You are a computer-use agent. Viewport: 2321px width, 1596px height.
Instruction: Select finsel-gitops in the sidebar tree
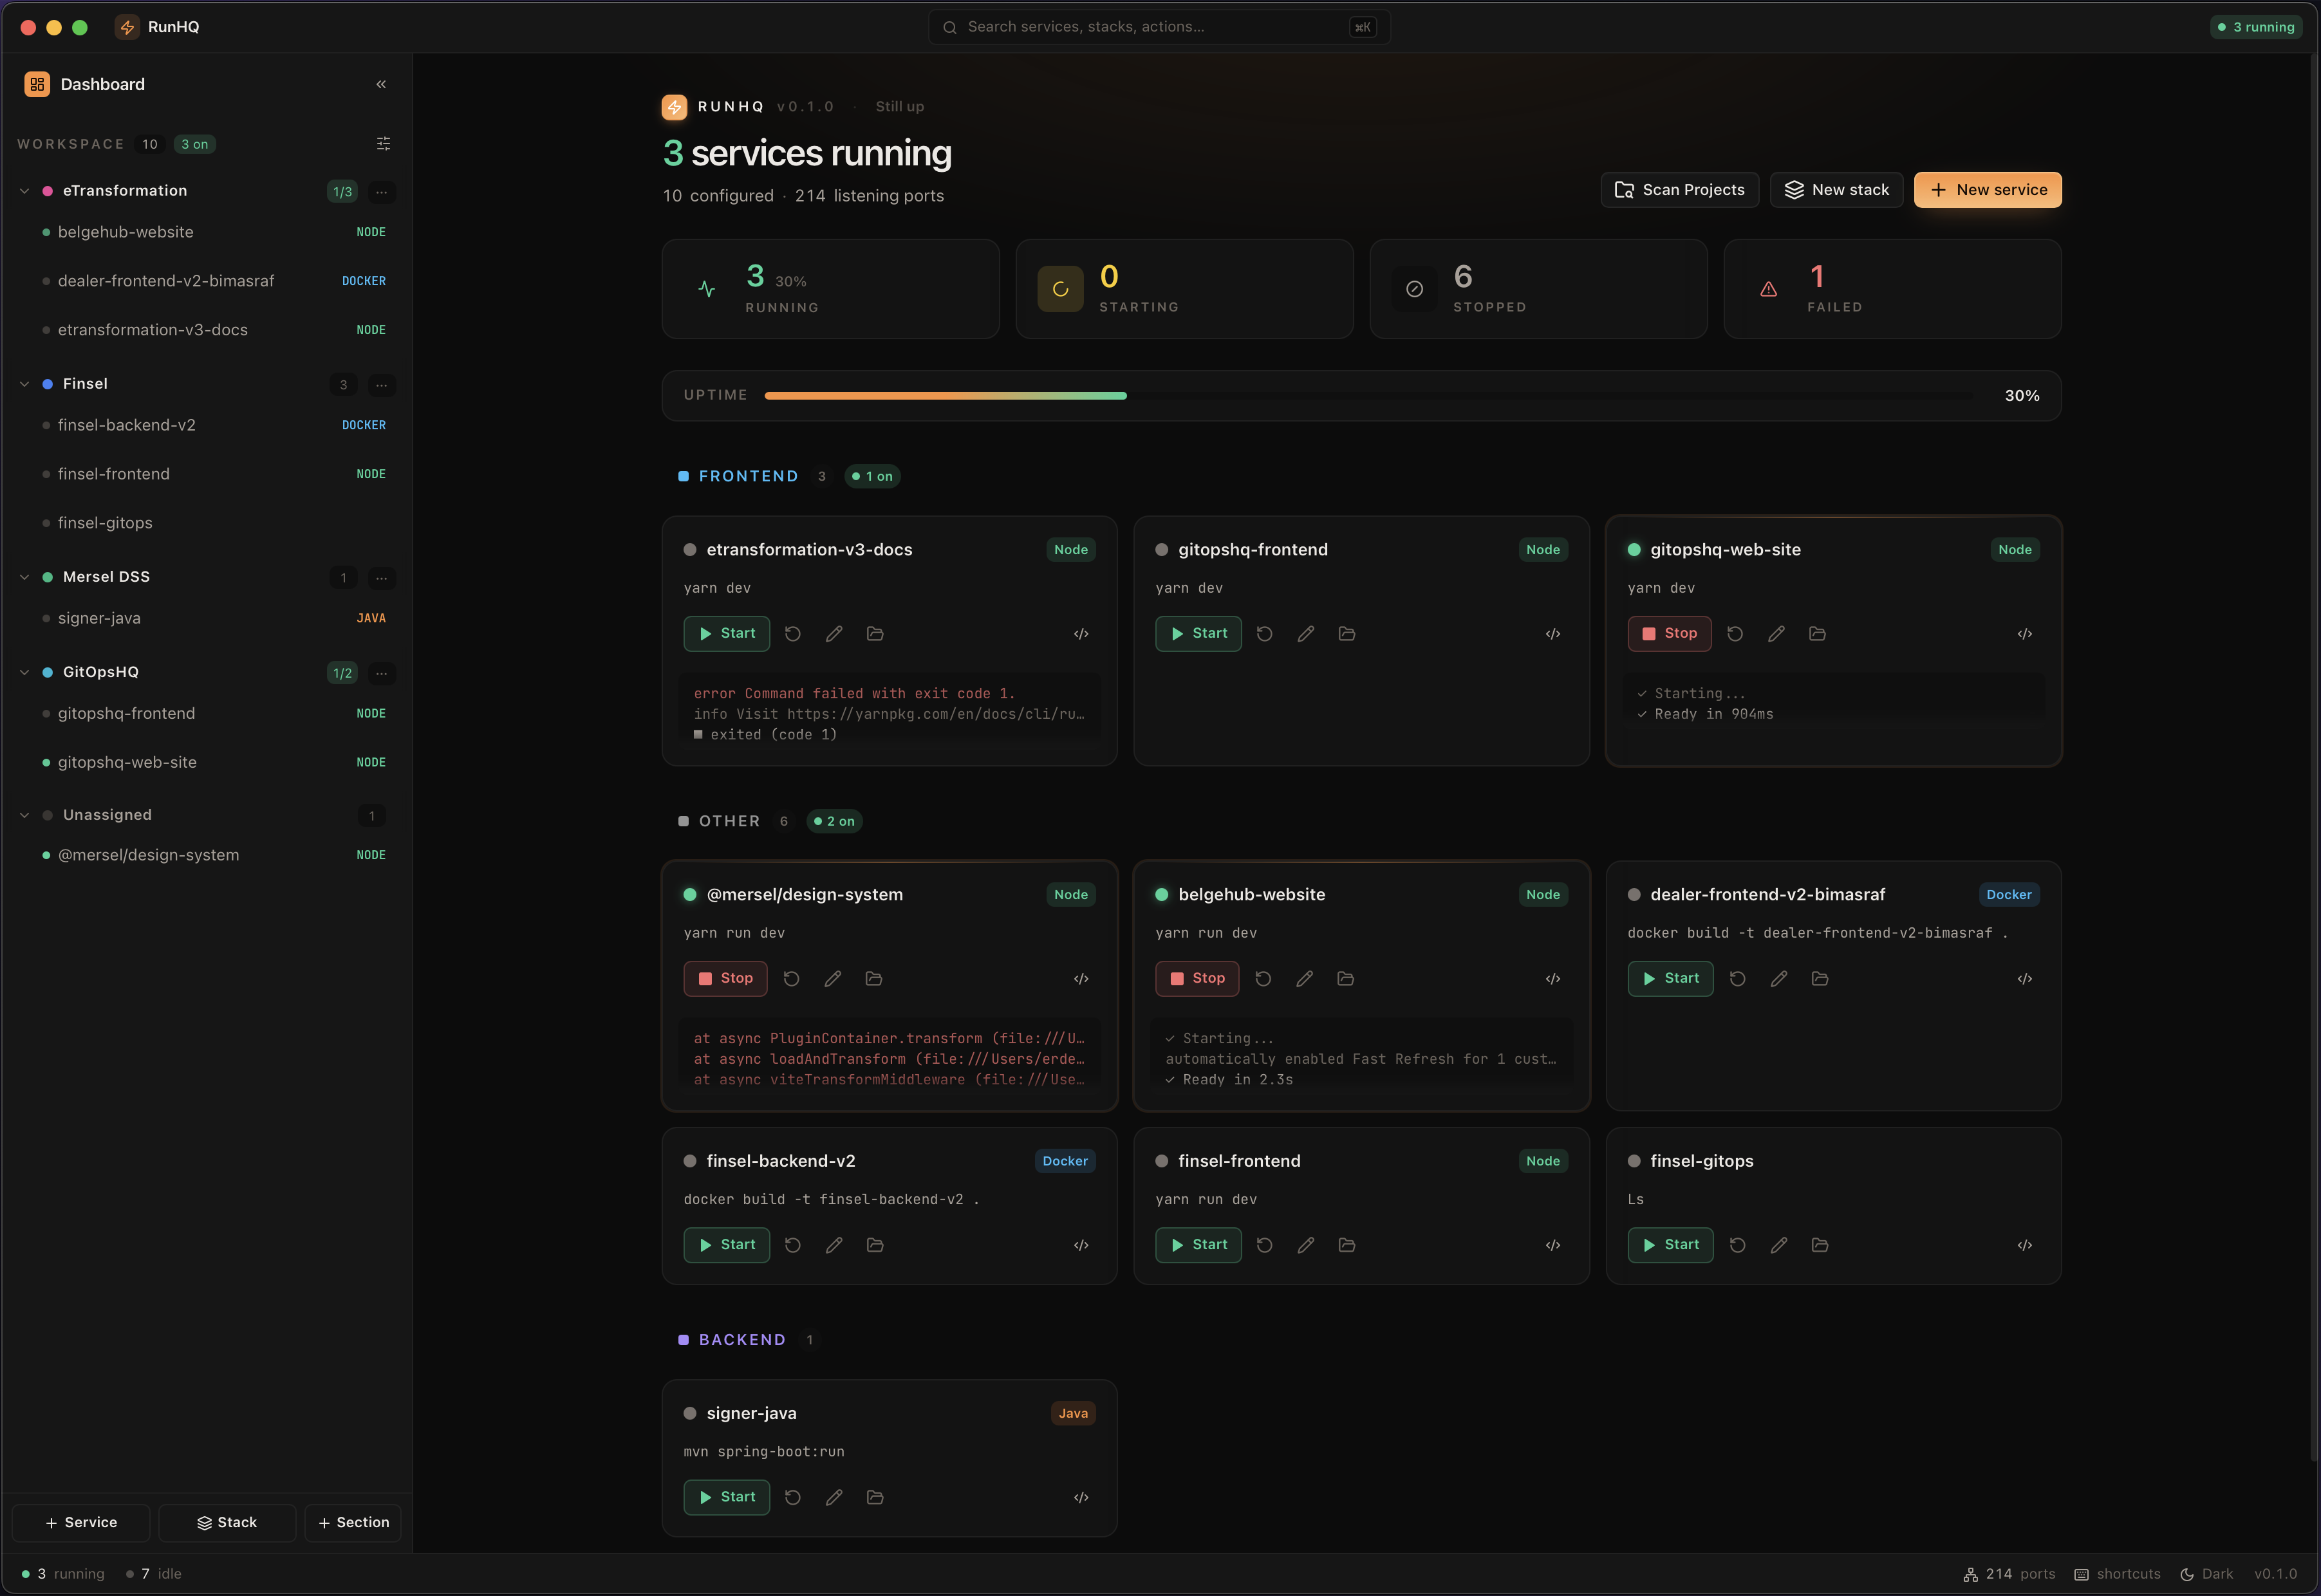coord(105,523)
